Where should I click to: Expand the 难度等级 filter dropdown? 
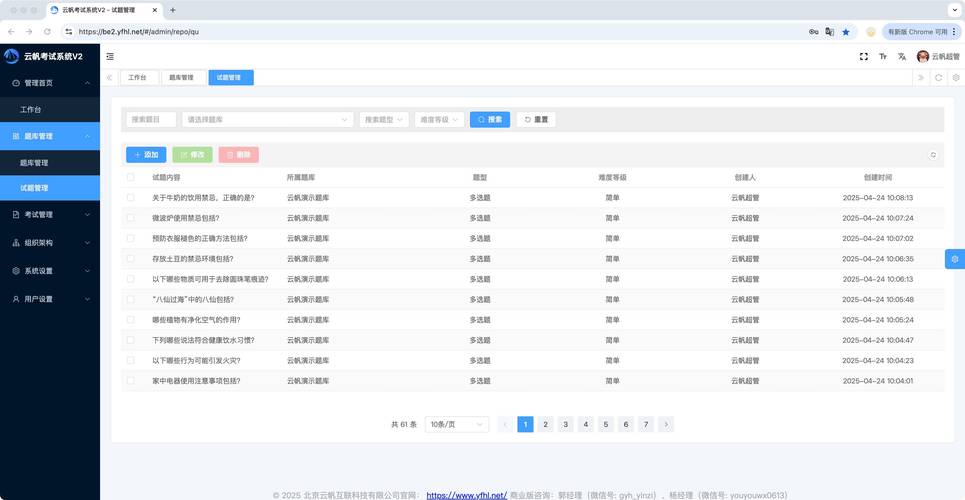(x=439, y=119)
